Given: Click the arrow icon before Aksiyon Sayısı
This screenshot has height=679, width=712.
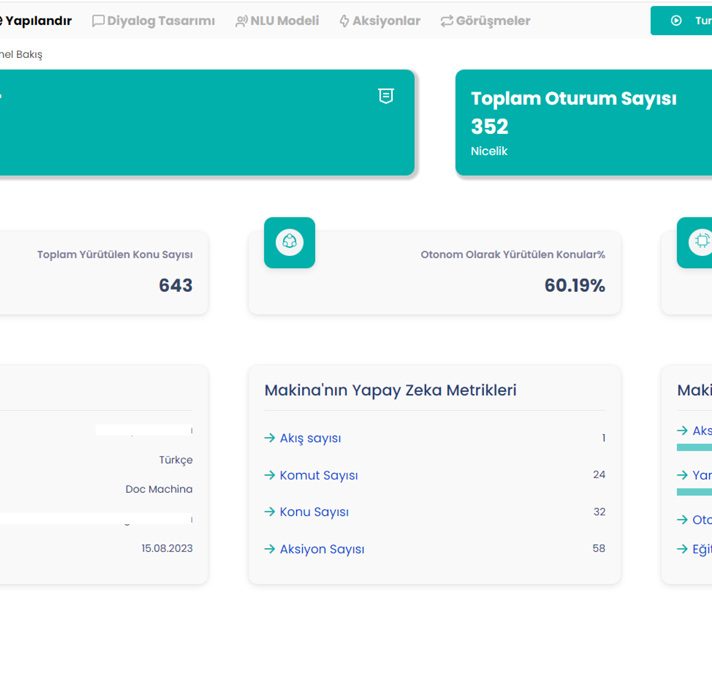Looking at the screenshot, I should (270, 549).
